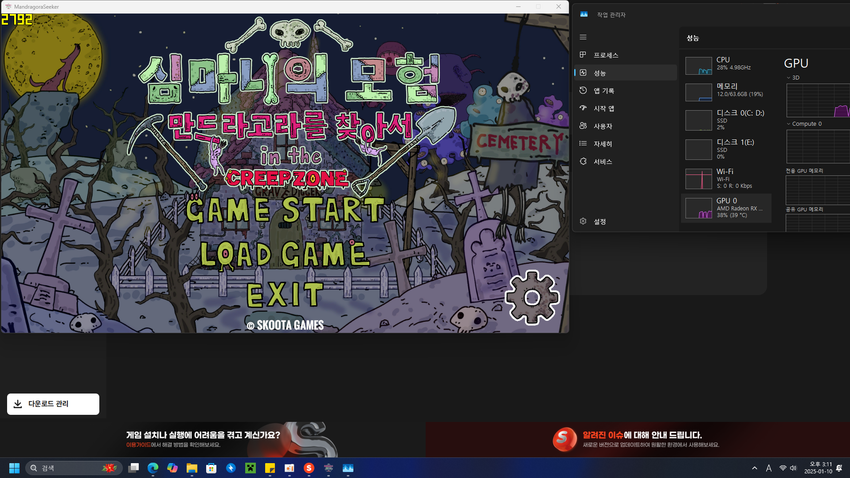Switch to the 시작 앱 tab
The width and height of the screenshot is (850, 478).
[x=626, y=108]
